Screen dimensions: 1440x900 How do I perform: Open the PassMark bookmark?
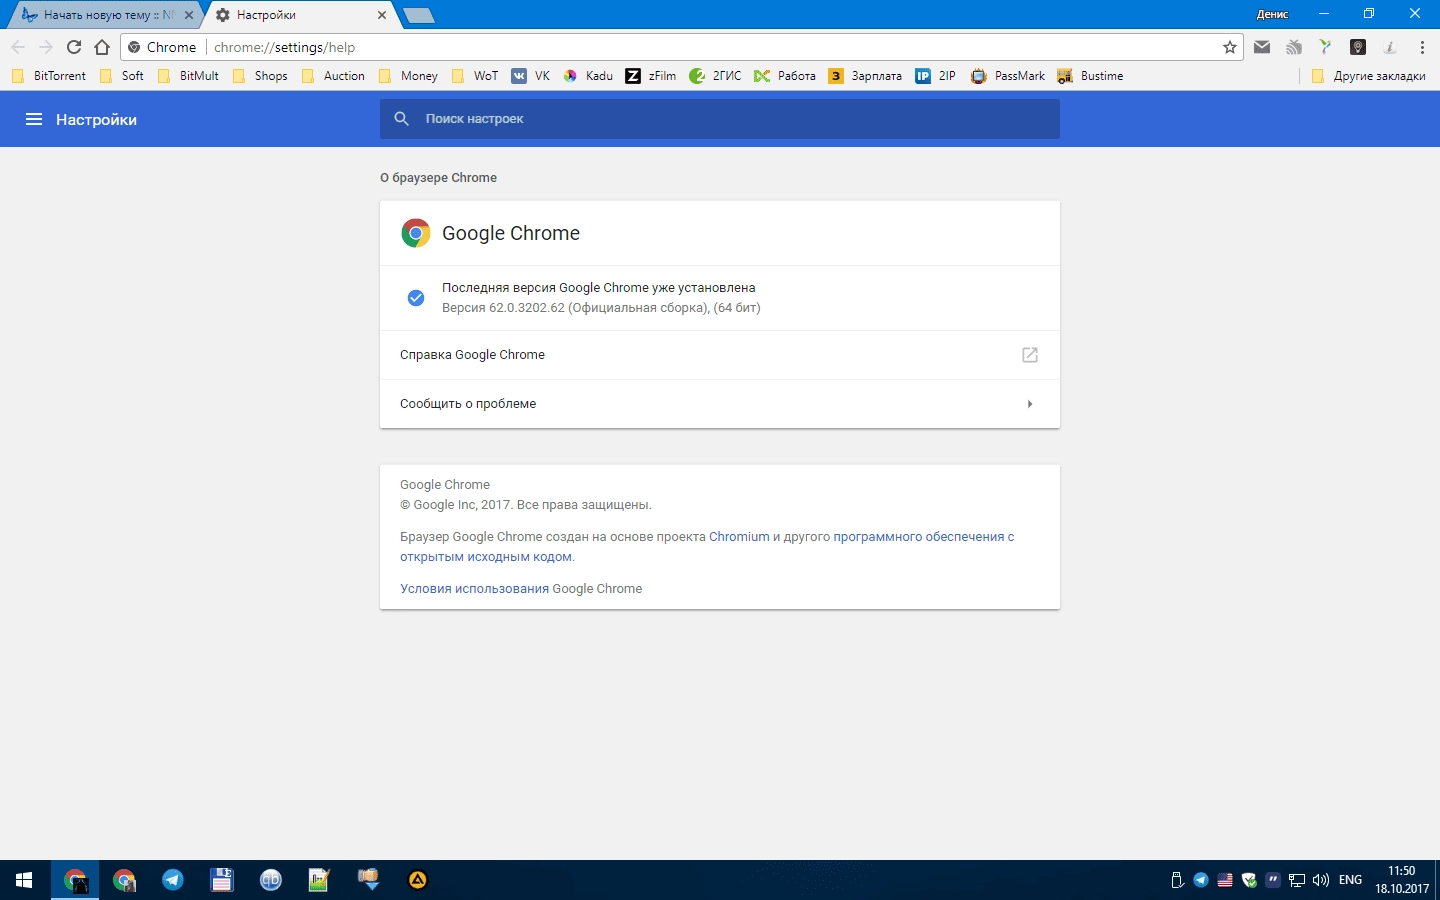coord(1008,76)
